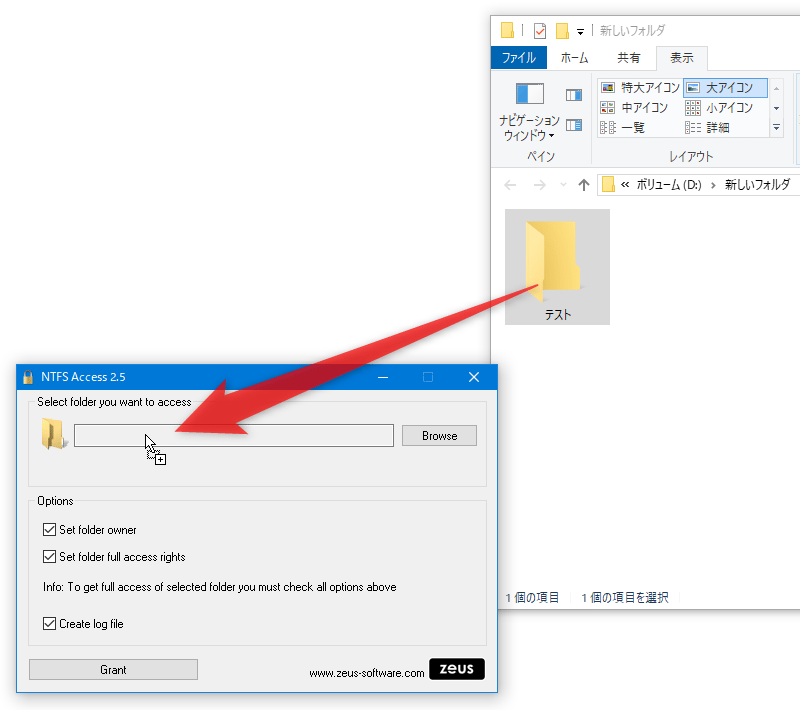Viewport: 800px width, 710px height.
Task: Choose 一覧 list layout
Action: point(623,128)
